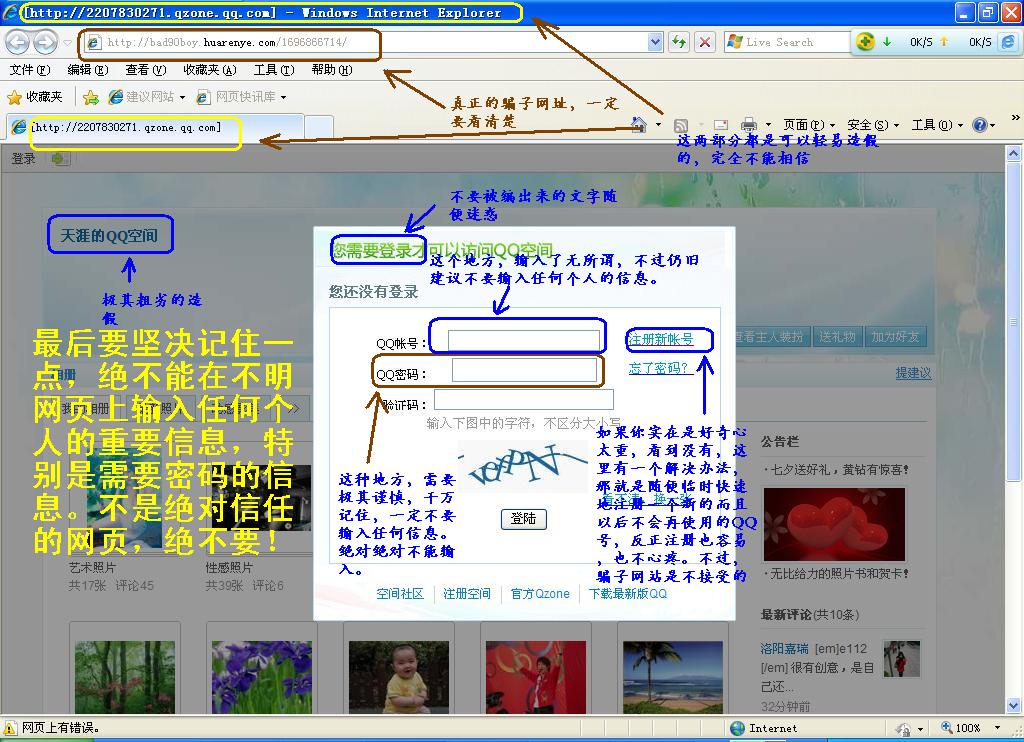Open 洛阳嘉瑞 commenter profile link

tap(784, 649)
